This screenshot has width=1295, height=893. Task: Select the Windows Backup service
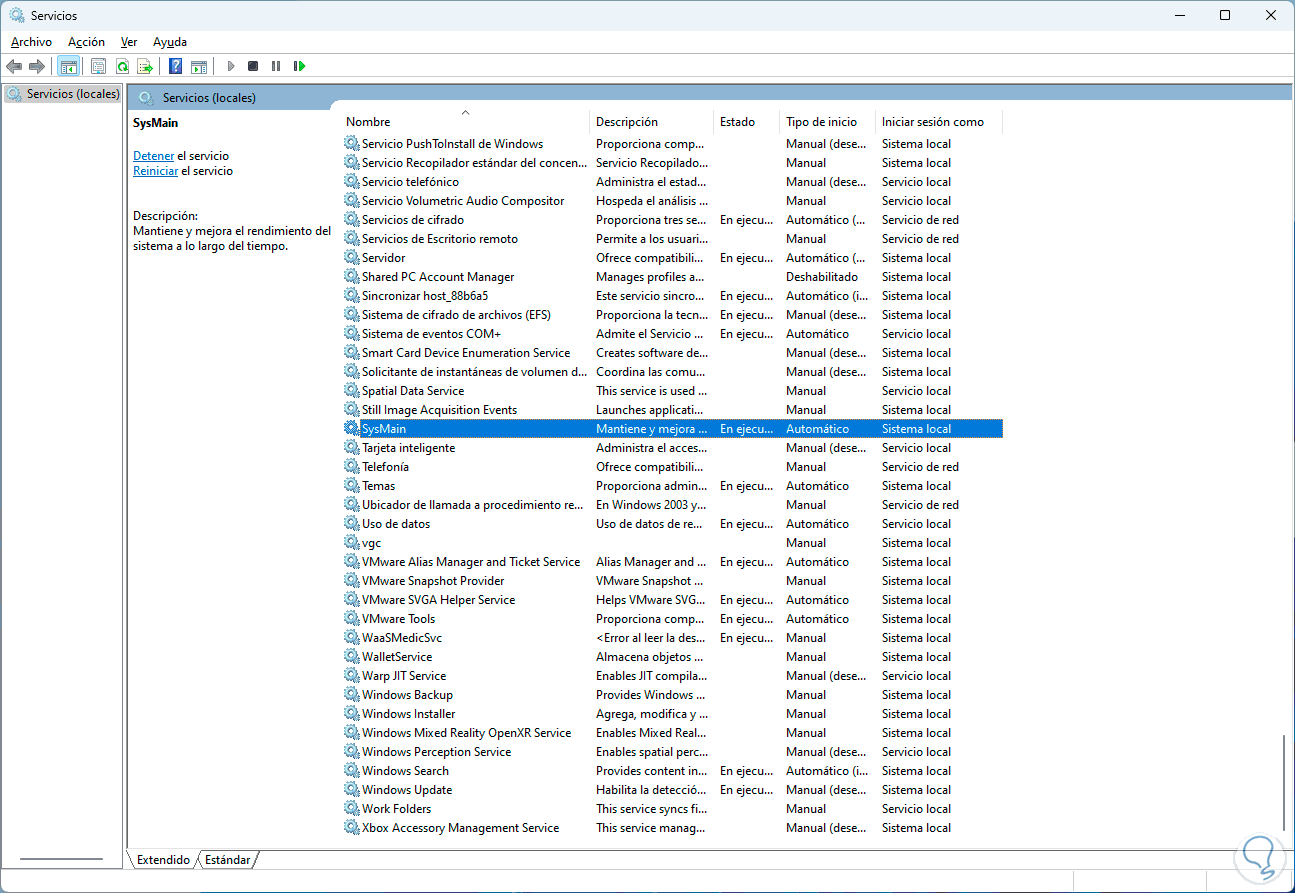[672, 695]
